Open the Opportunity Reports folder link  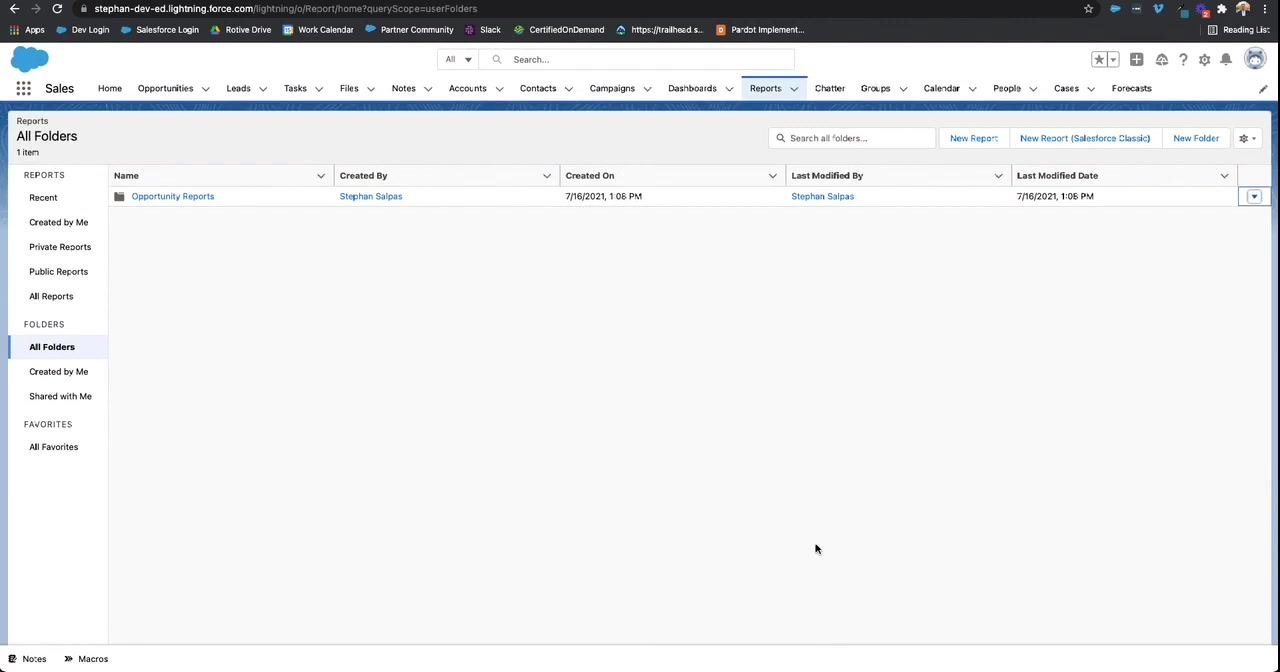point(173,196)
